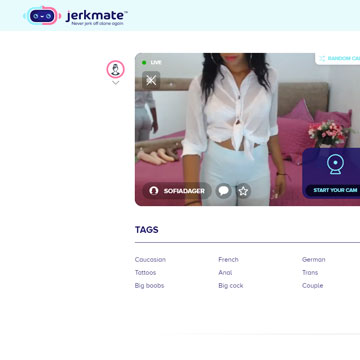The height and width of the screenshot is (360, 360).
Task: Click the live video stream area
Action: (x=247, y=129)
